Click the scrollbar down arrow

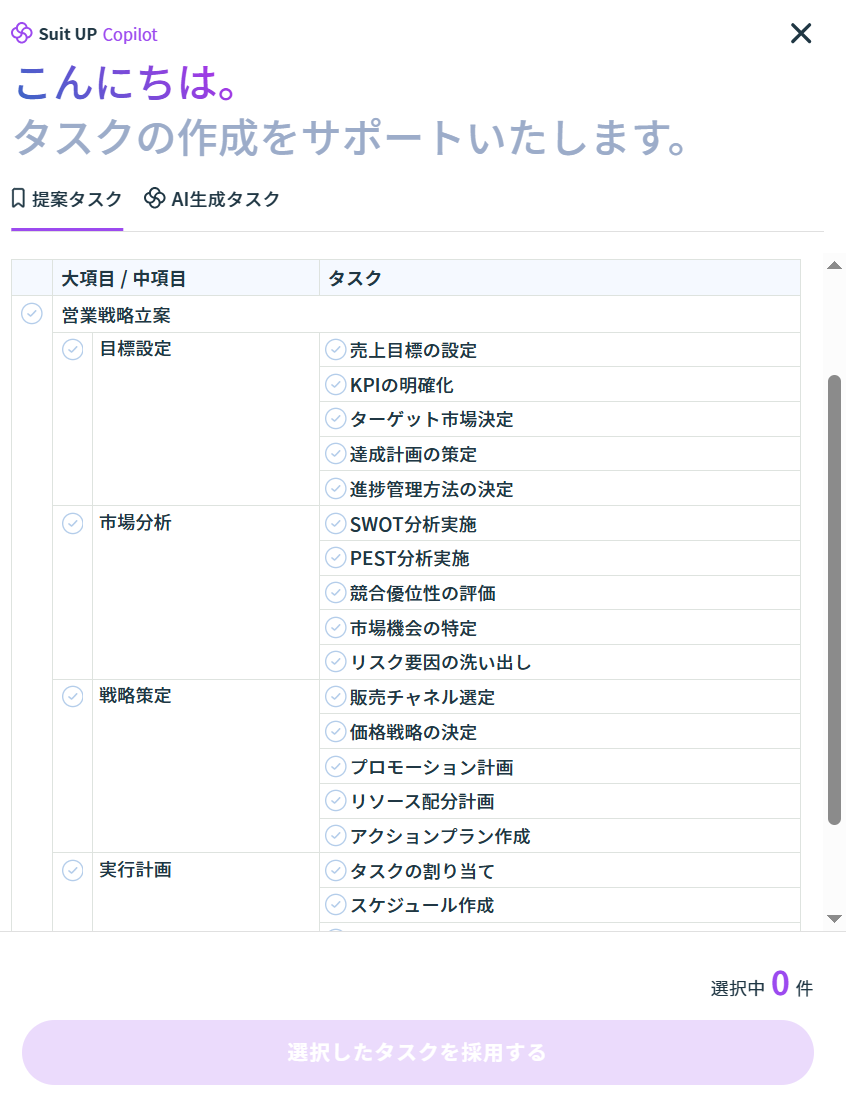pyautogui.click(x=834, y=918)
